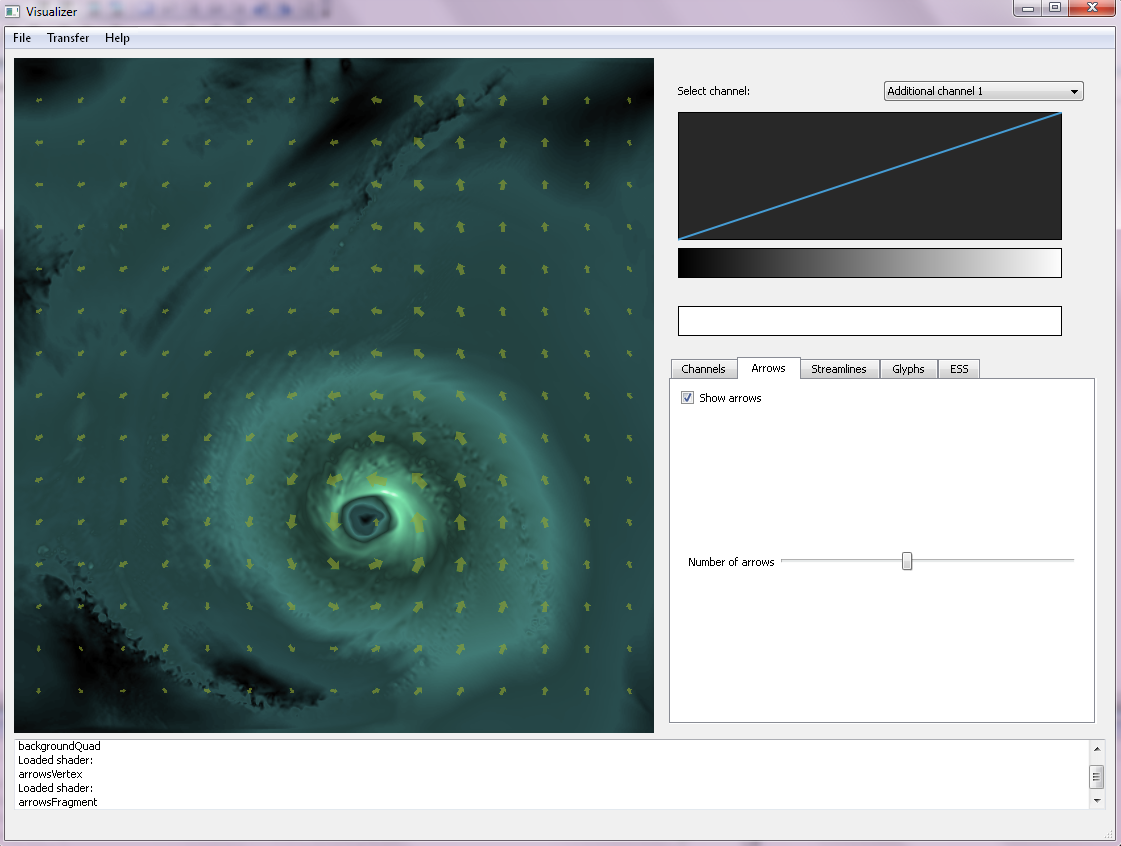Viewport: 1121px width, 846px height.
Task: Open the Glyphs tab
Action: 908,369
